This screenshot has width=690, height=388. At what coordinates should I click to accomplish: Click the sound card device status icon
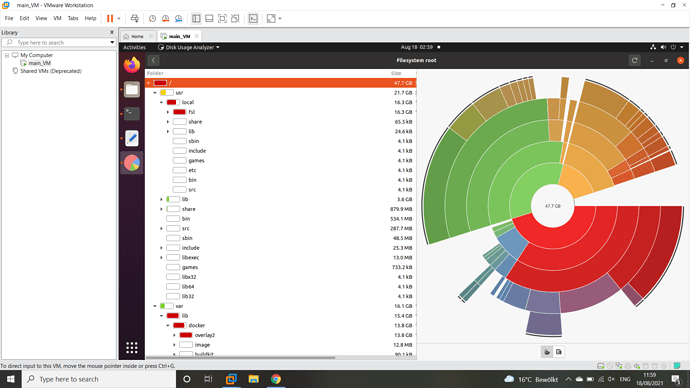pyautogui.click(x=637, y=366)
